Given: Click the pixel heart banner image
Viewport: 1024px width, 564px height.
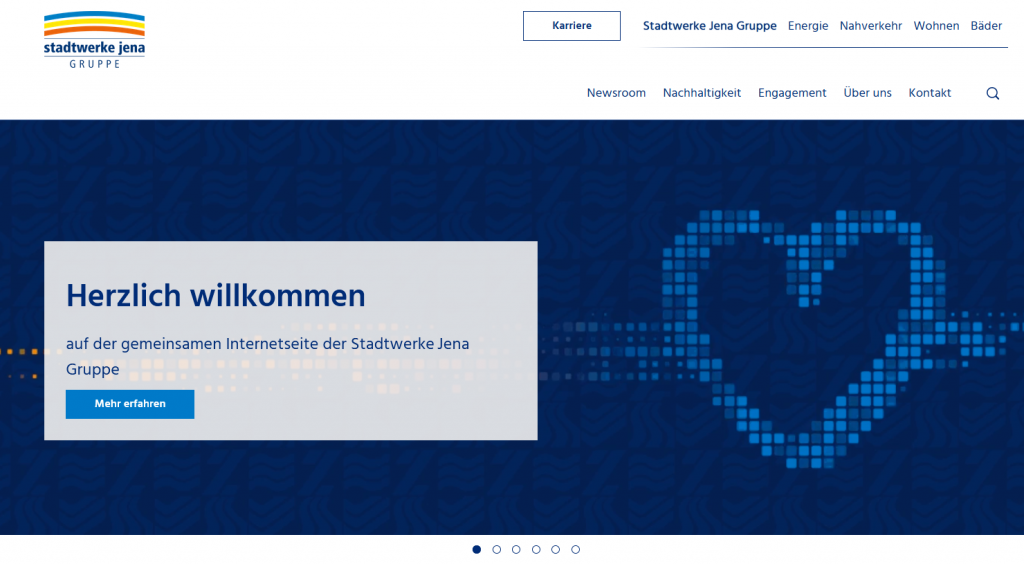Looking at the screenshot, I should tap(803, 338).
